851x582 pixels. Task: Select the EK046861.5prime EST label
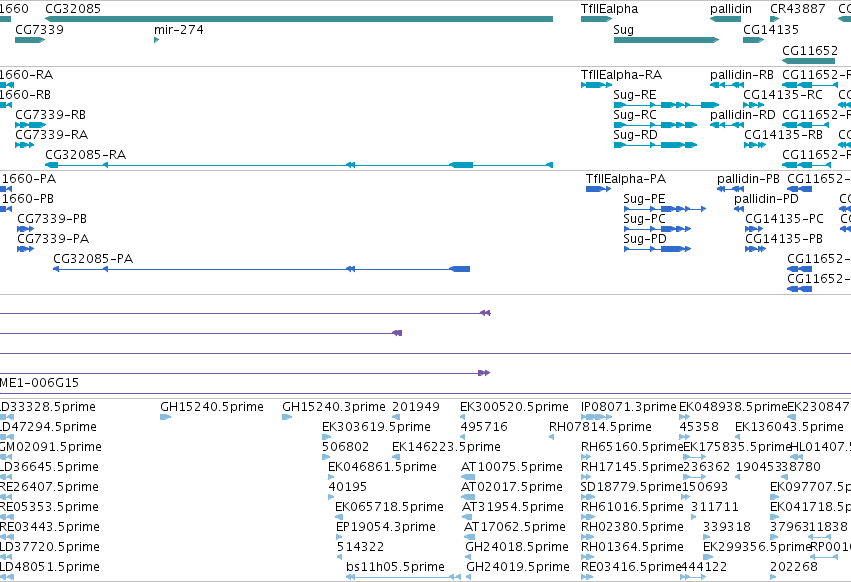[382, 467]
